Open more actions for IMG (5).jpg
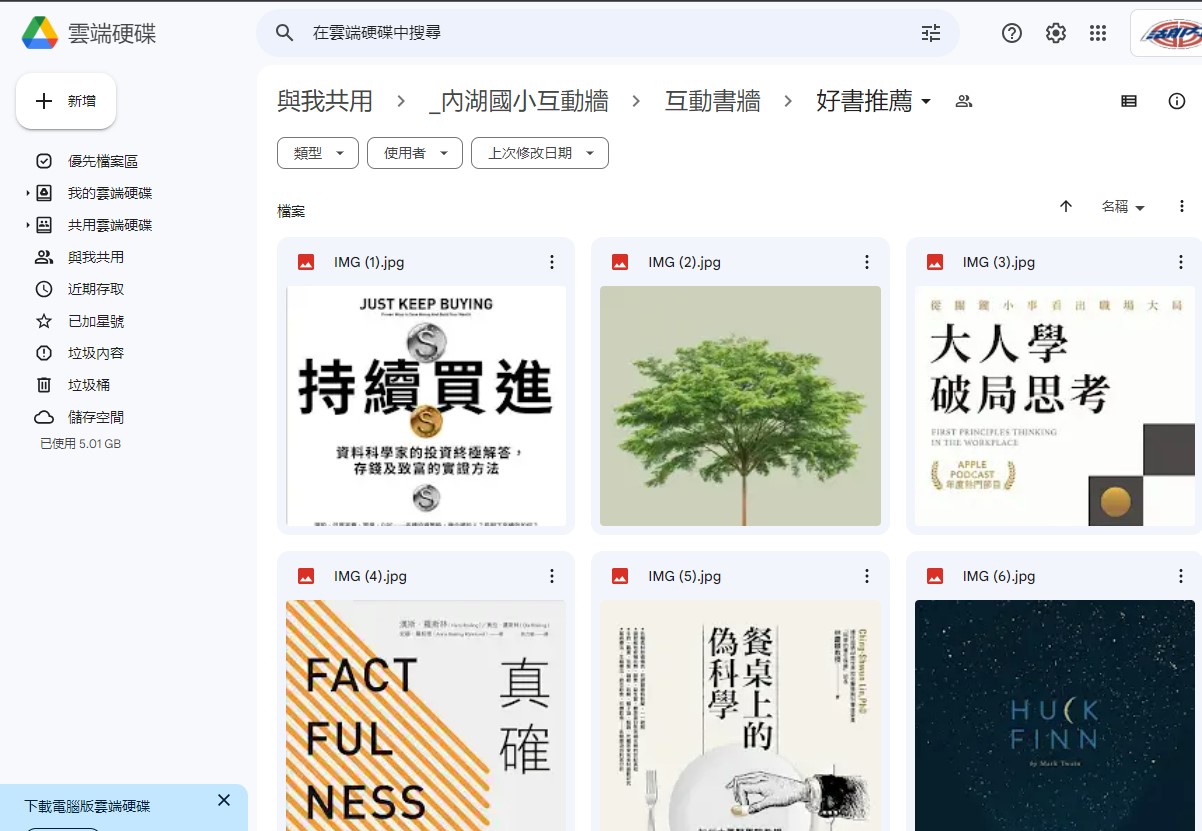Screen dimensions: 1202x831 coord(867,576)
